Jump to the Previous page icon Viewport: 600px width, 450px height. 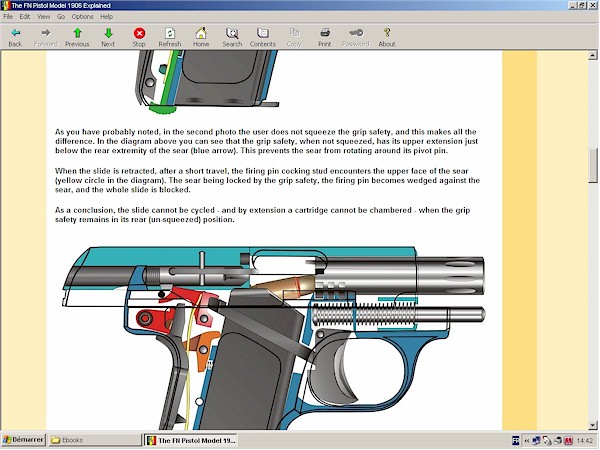(77, 33)
